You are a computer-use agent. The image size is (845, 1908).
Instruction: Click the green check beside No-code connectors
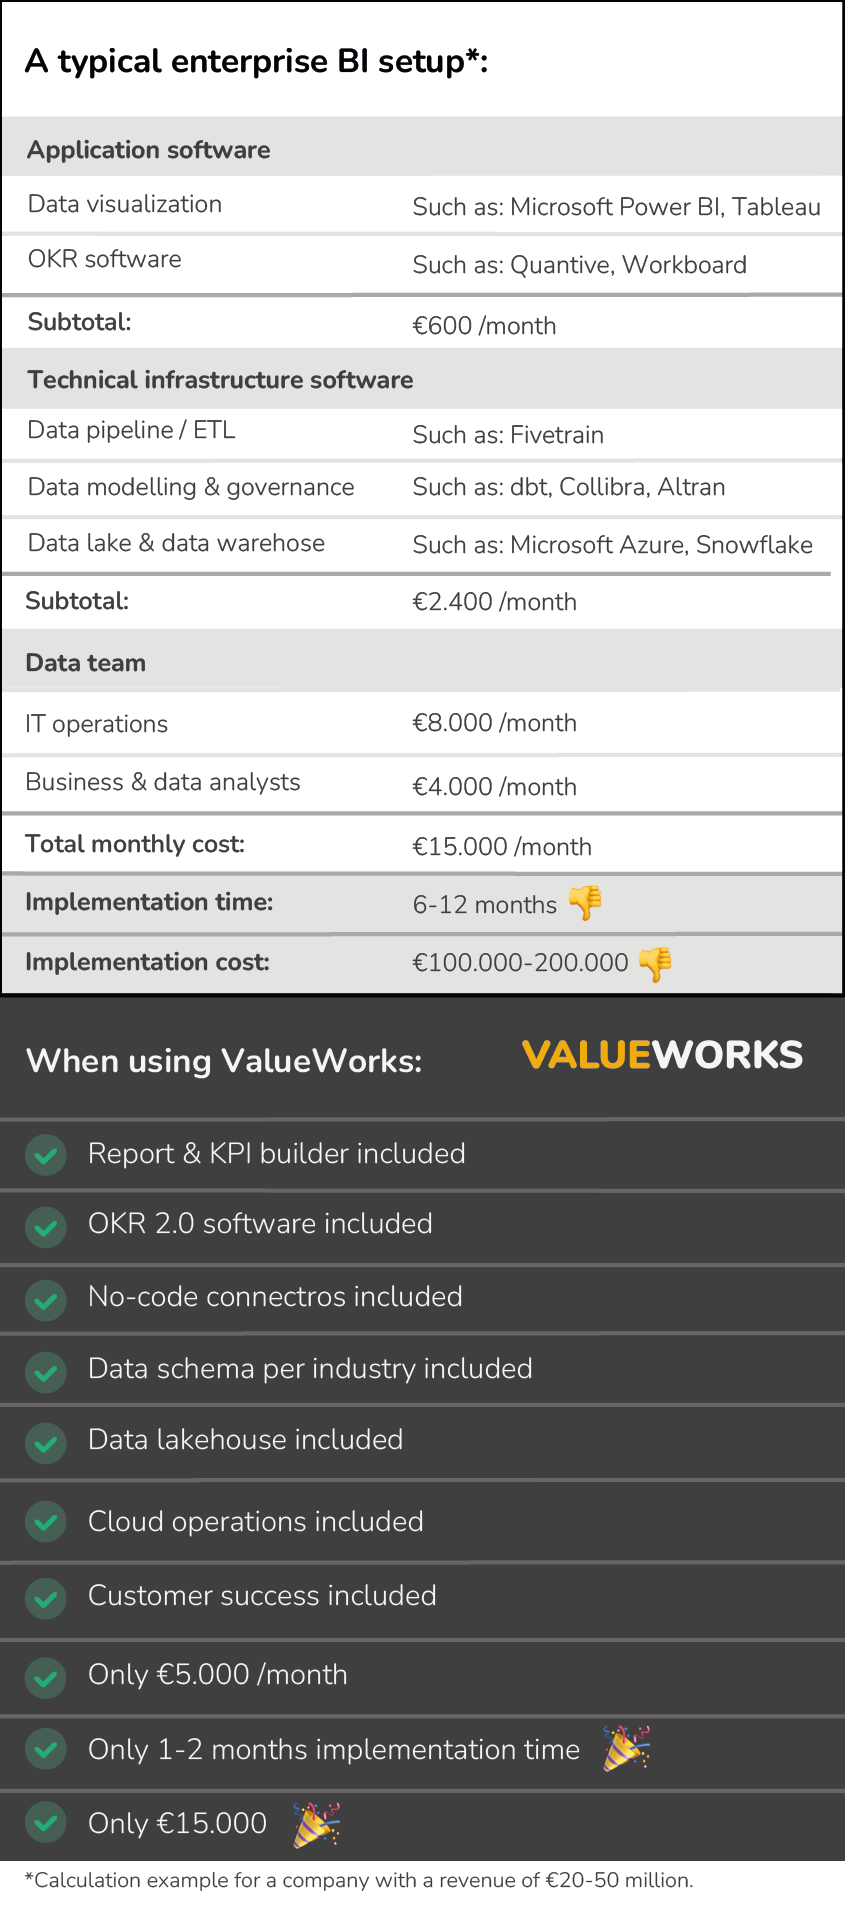click(46, 1299)
